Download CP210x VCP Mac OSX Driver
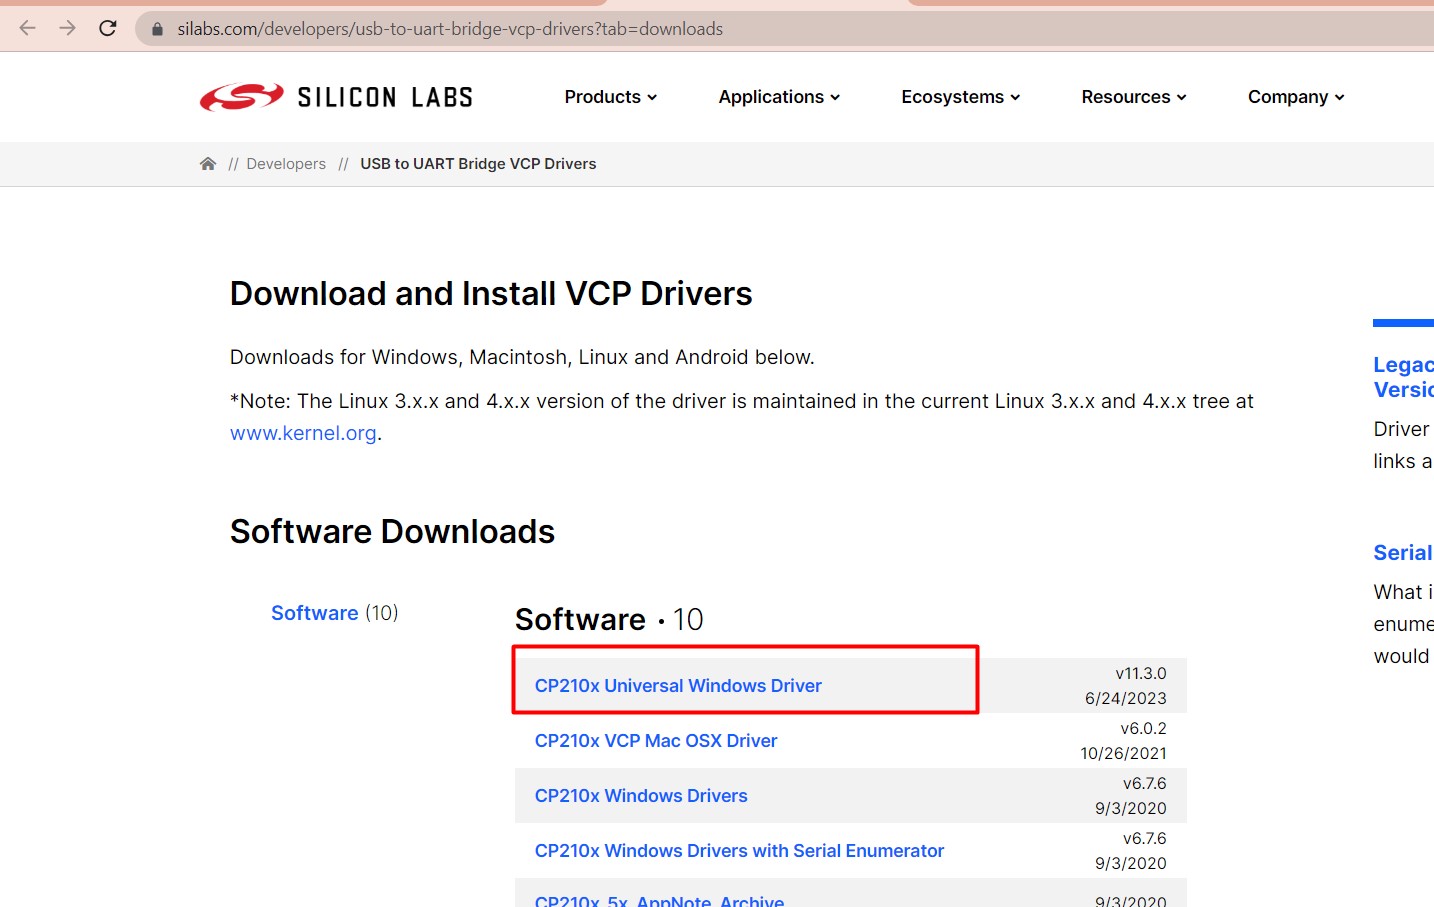Image resolution: width=1434 pixels, height=907 pixels. pos(656,741)
